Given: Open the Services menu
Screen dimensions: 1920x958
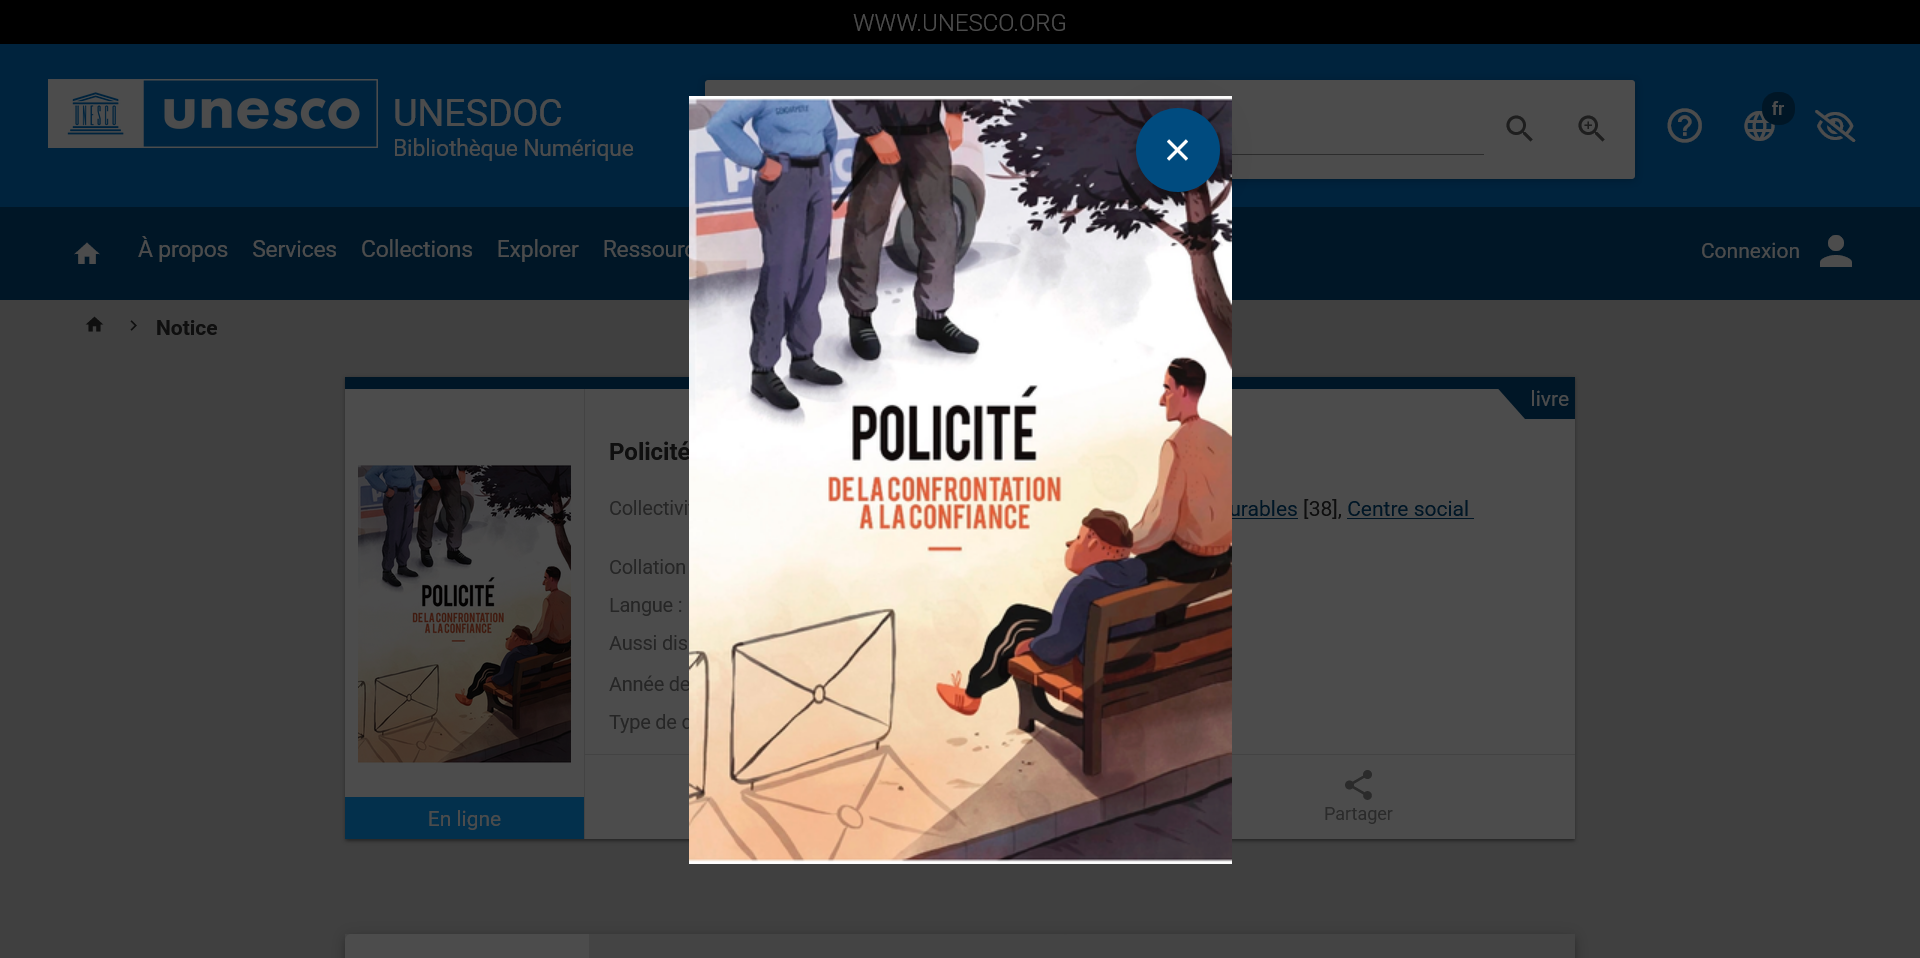Looking at the screenshot, I should [294, 250].
